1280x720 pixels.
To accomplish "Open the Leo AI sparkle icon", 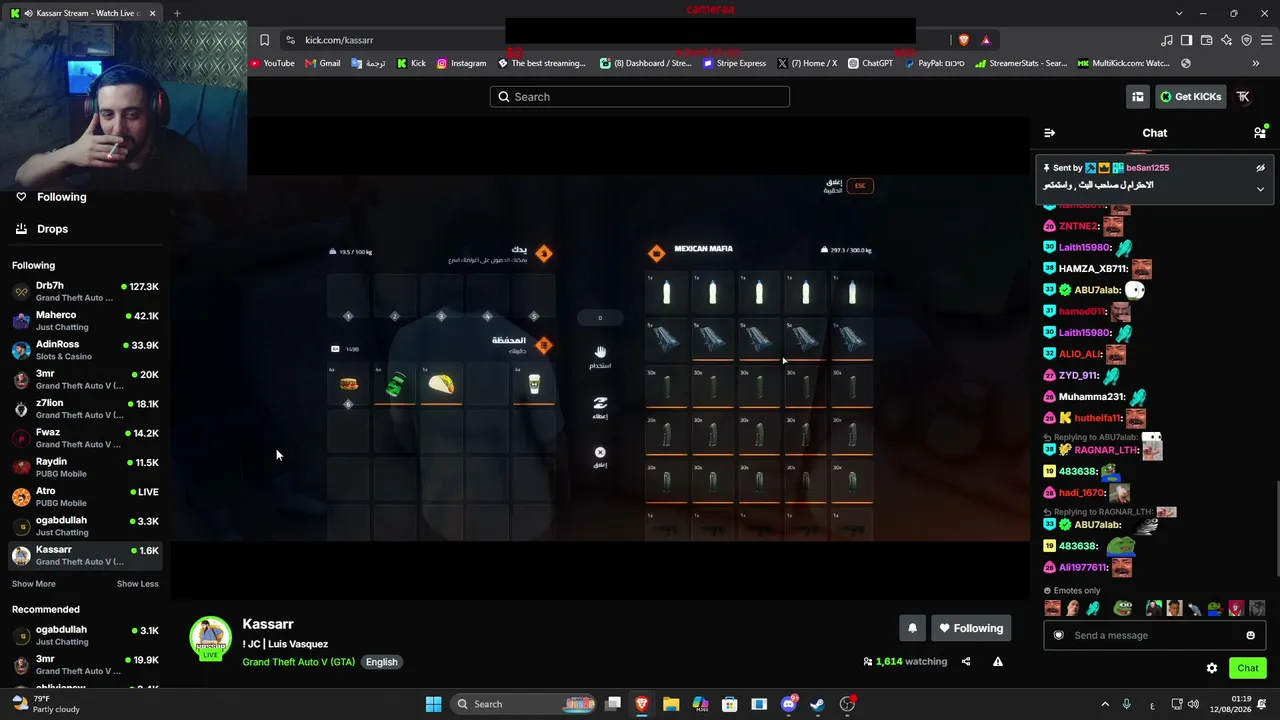I will pos(1226,40).
